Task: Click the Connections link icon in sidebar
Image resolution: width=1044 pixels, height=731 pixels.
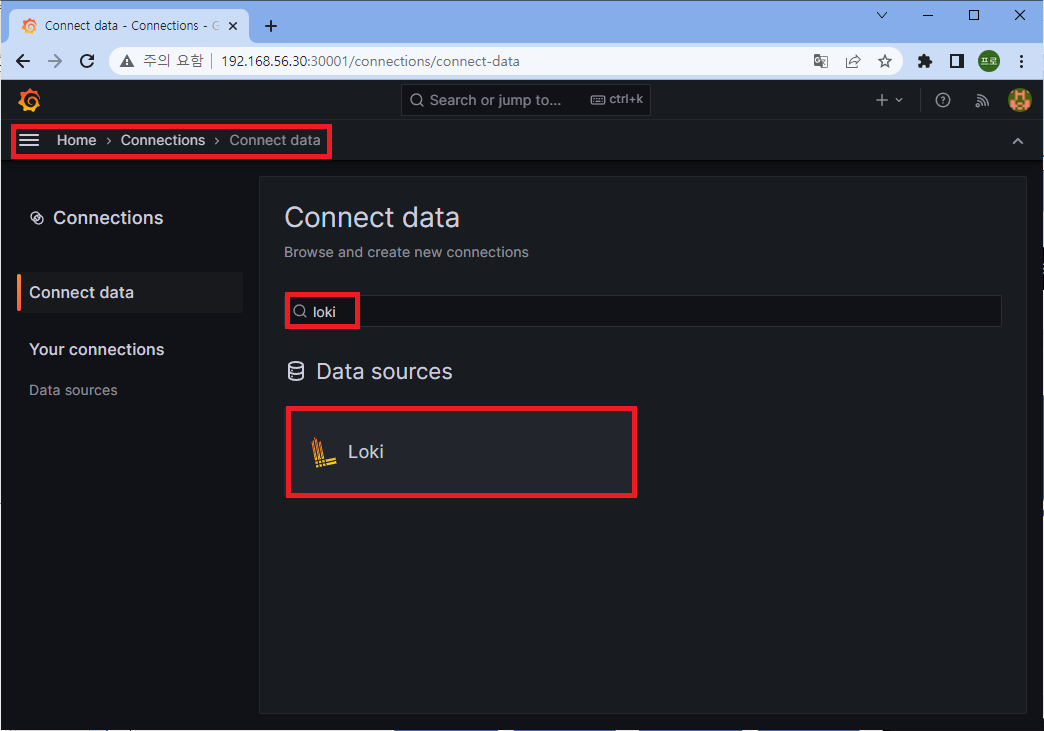Action: coord(37,218)
